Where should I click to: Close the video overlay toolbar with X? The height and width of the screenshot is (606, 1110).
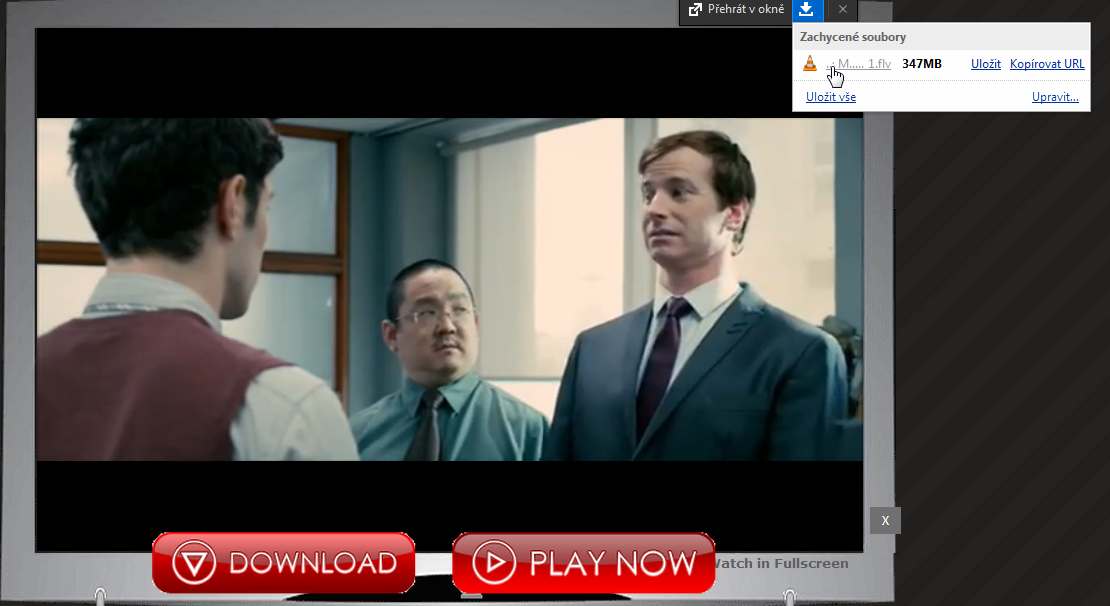point(842,10)
